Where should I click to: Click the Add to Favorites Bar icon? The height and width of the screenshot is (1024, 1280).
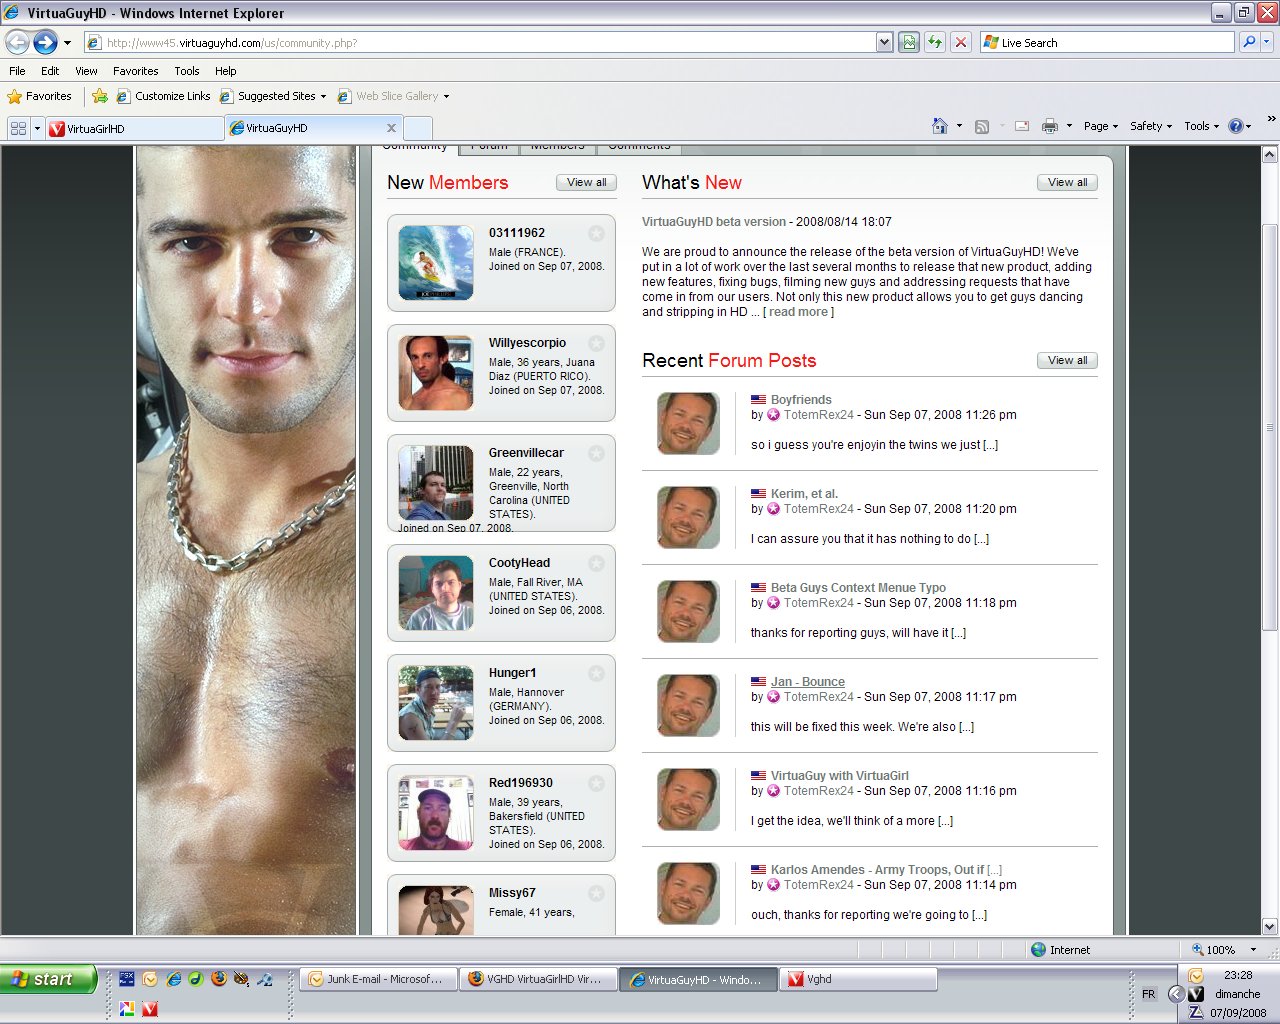[100, 96]
